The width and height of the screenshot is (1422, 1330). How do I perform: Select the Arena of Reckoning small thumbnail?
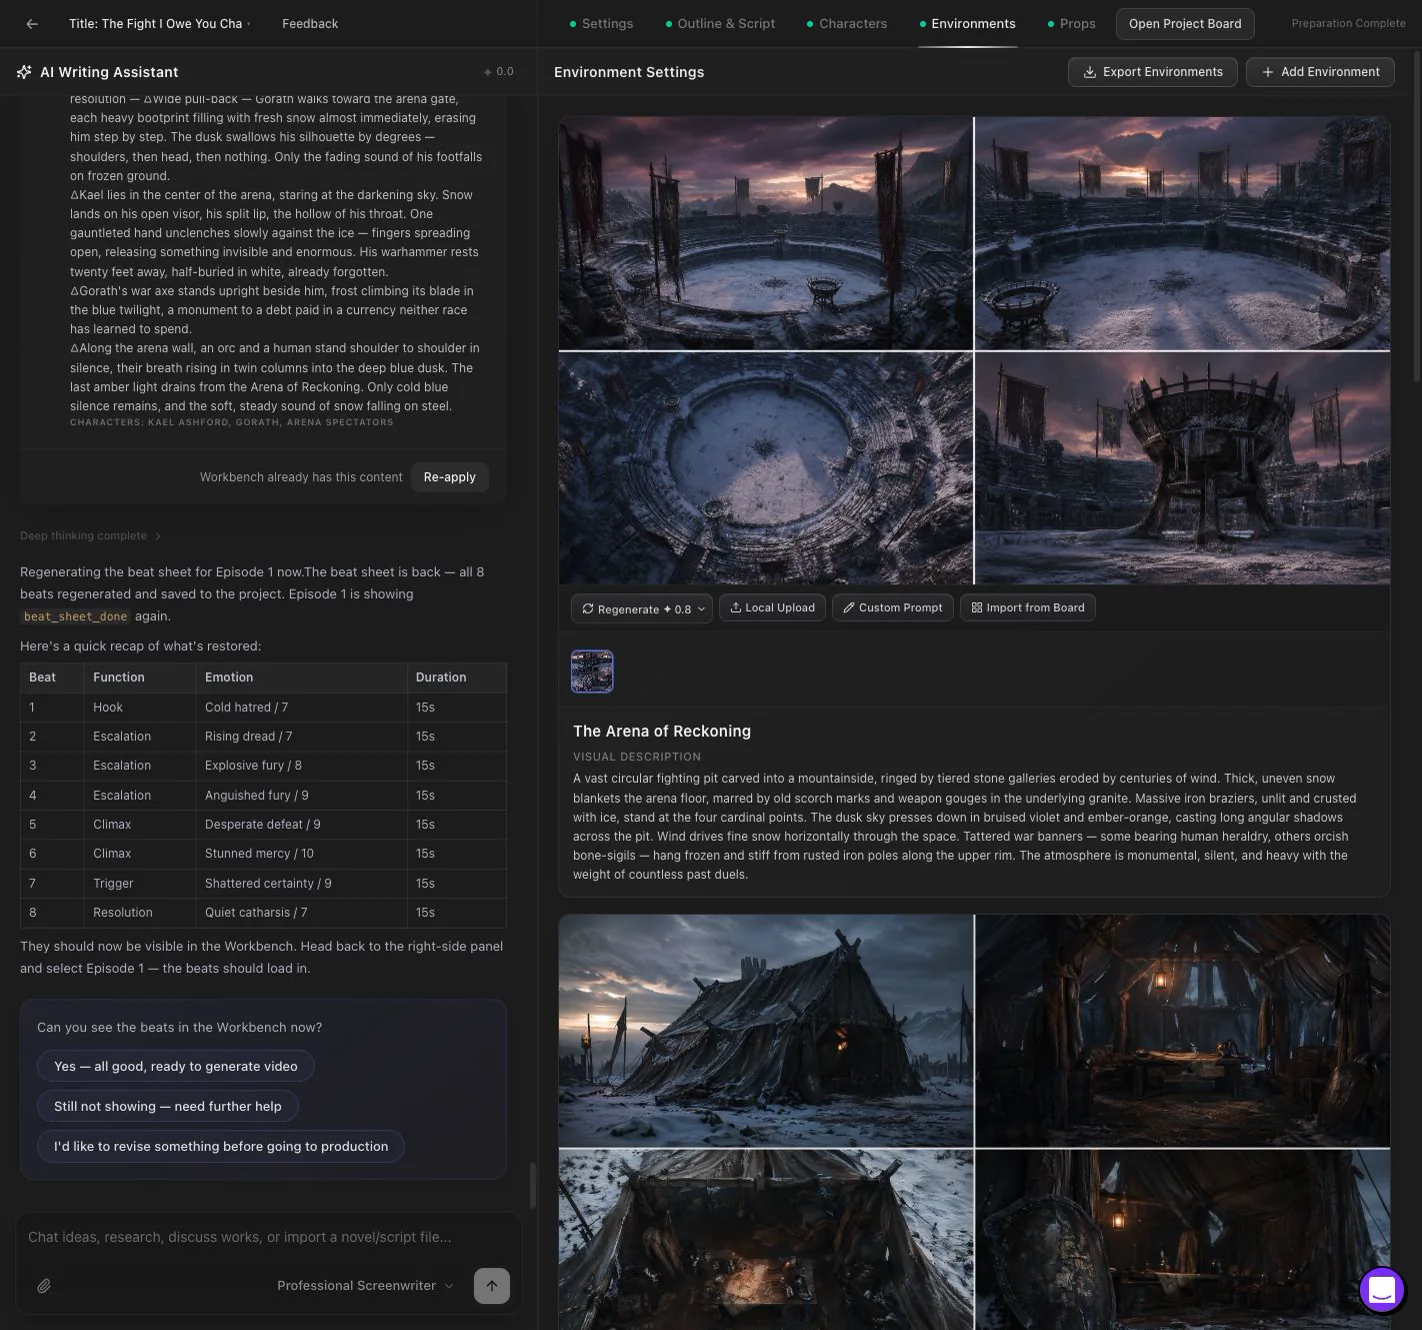click(592, 672)
